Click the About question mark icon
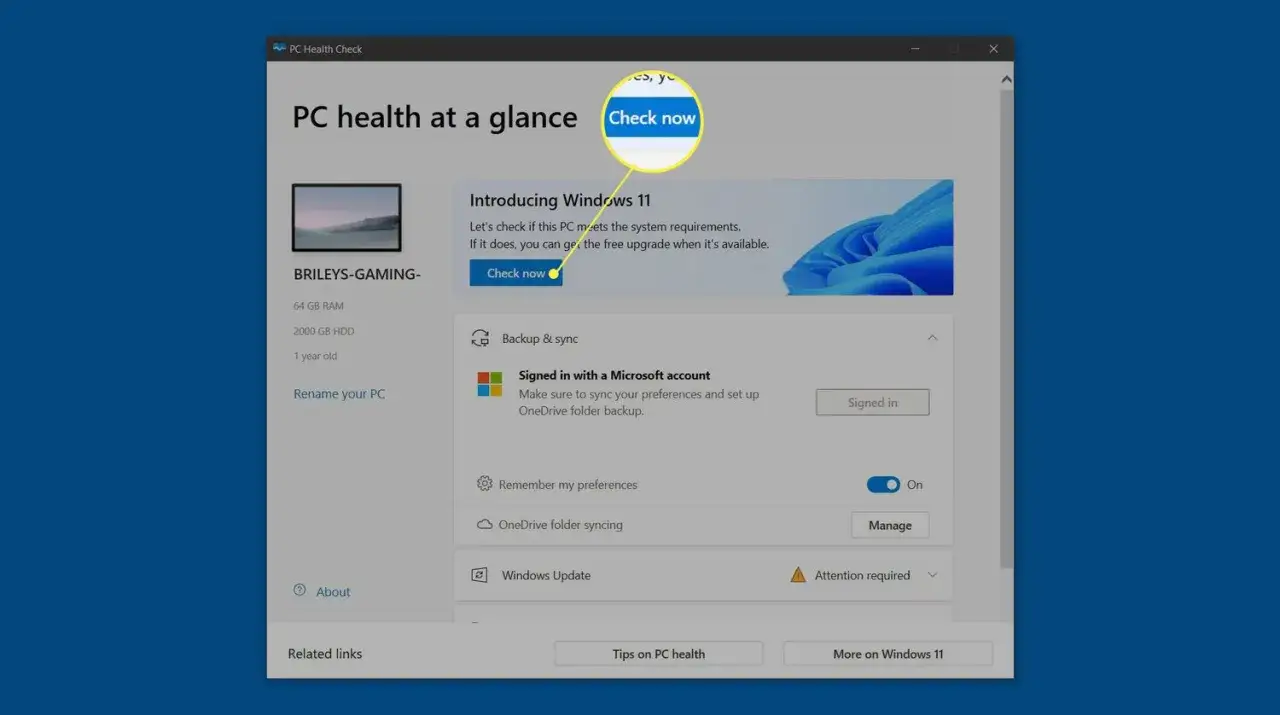Viewport: 1280px width, 715px height. (299, 590)
